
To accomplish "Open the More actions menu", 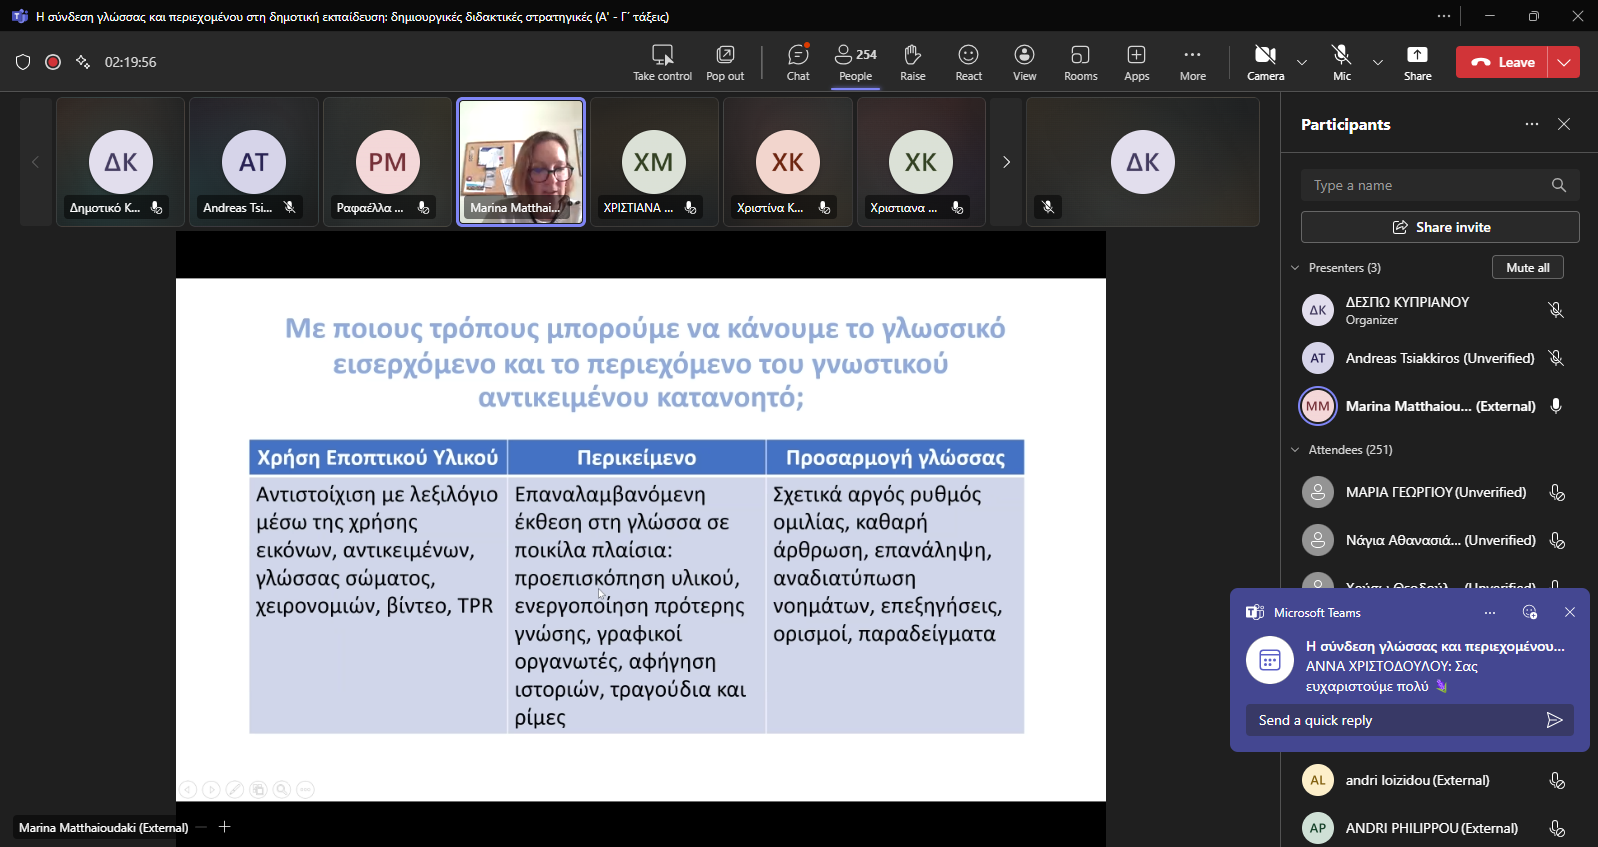I will point(1192,62).
